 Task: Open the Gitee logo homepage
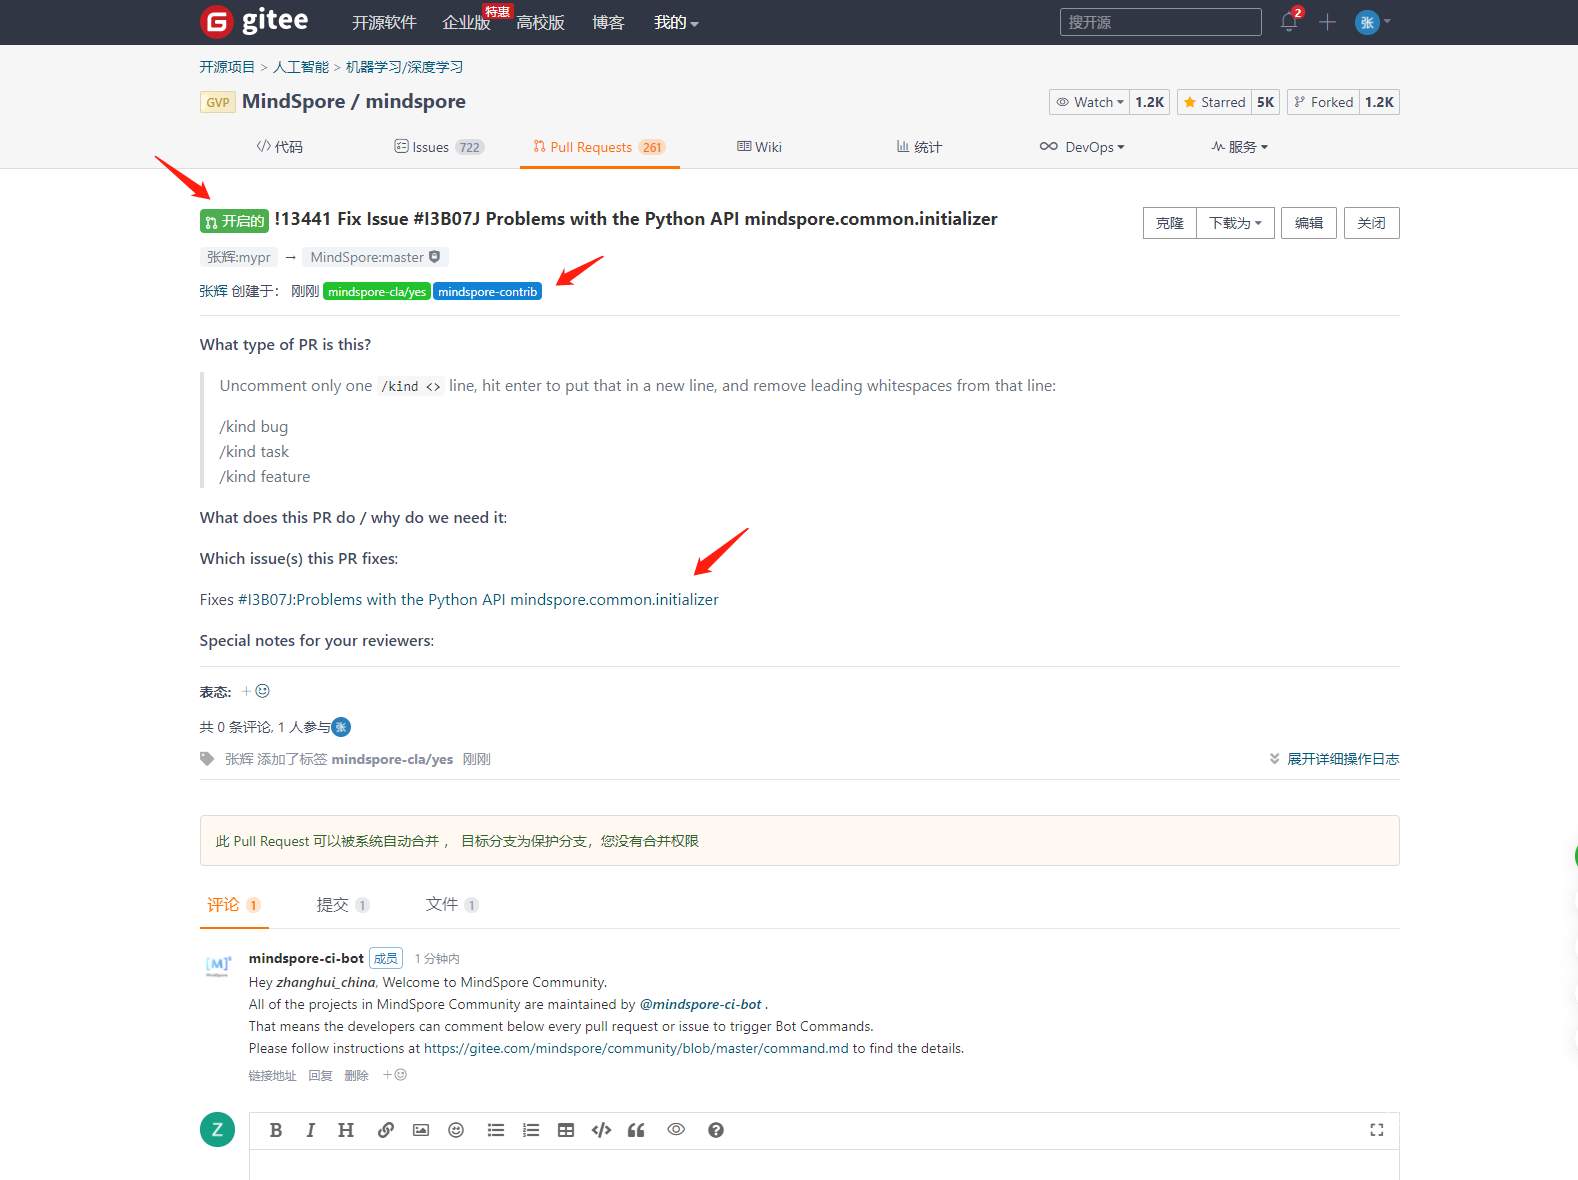click(255, 21)
